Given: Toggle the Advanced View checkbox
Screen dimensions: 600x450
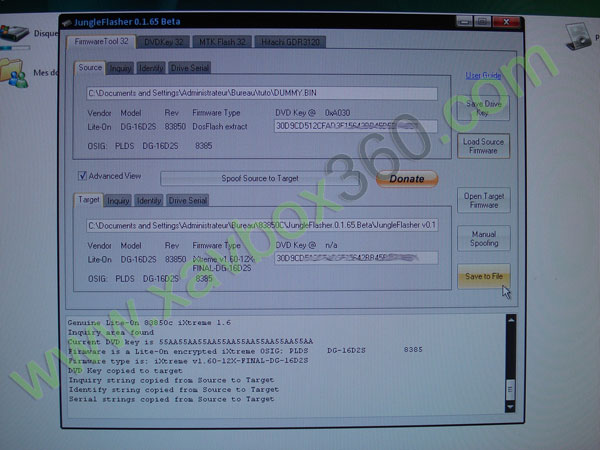Looking at the screenshot, I should 82,176.
